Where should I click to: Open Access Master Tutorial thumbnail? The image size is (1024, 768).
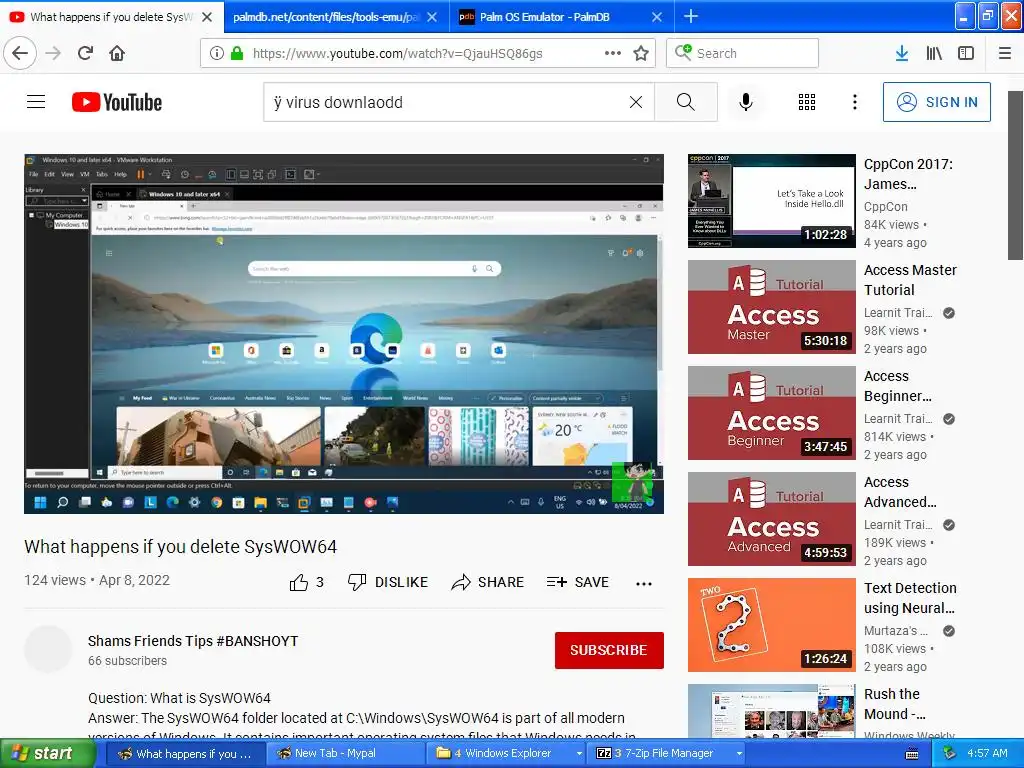click(x=771, y=306)
